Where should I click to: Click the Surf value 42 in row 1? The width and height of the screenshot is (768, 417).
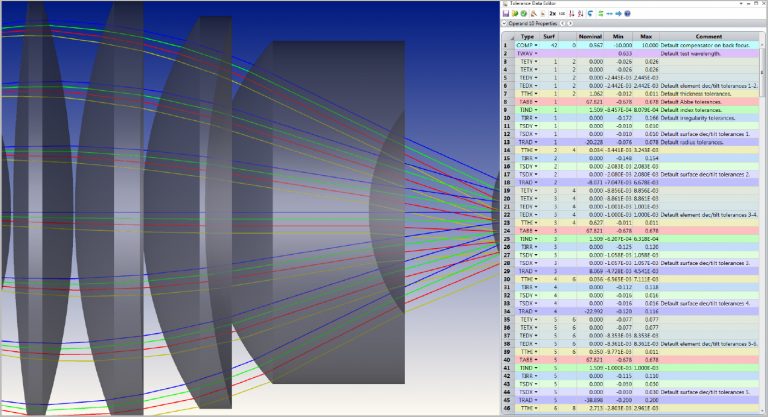(x=554, y=45)
